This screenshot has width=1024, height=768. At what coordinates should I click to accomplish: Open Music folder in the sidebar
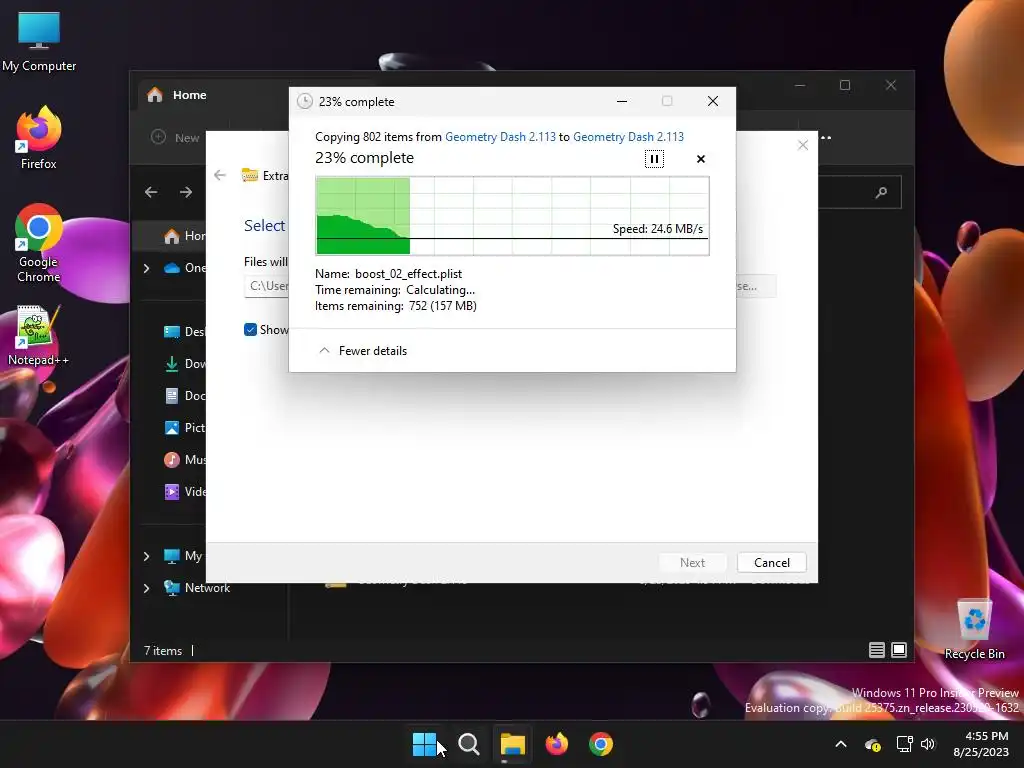click(x=183, y=460)
